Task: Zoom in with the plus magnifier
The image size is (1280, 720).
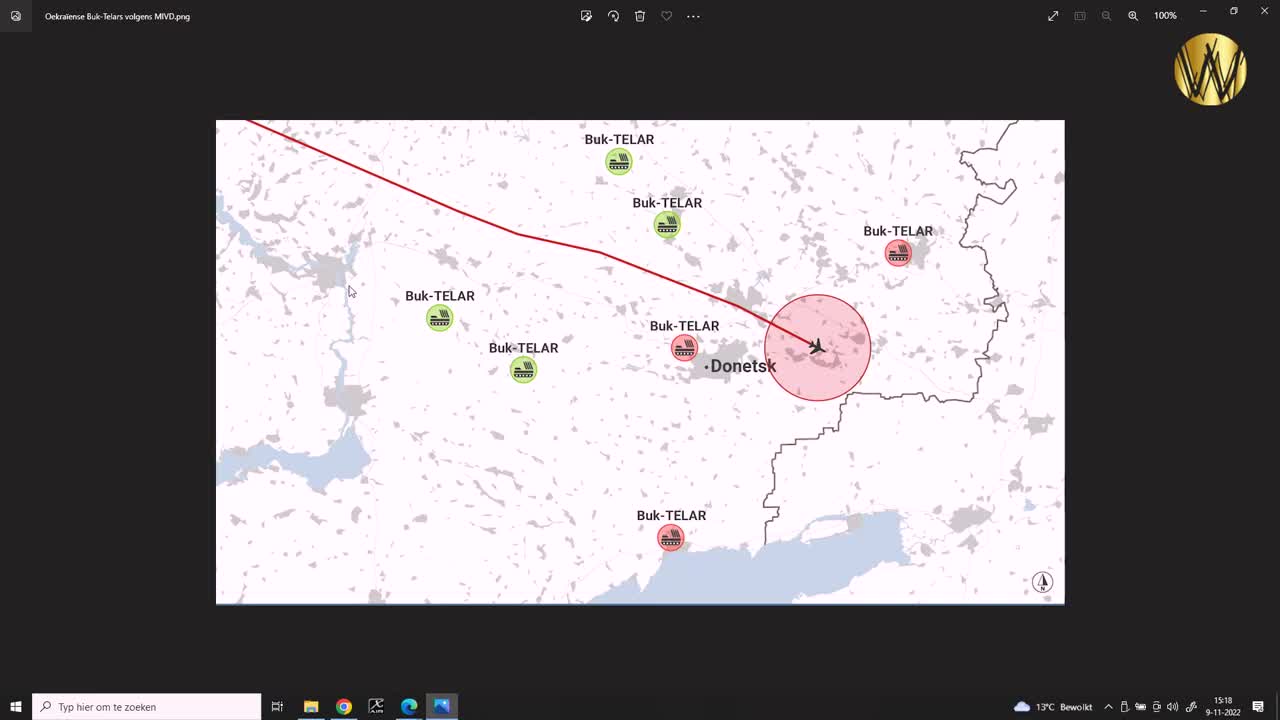Action: [x=1133, y=16]
